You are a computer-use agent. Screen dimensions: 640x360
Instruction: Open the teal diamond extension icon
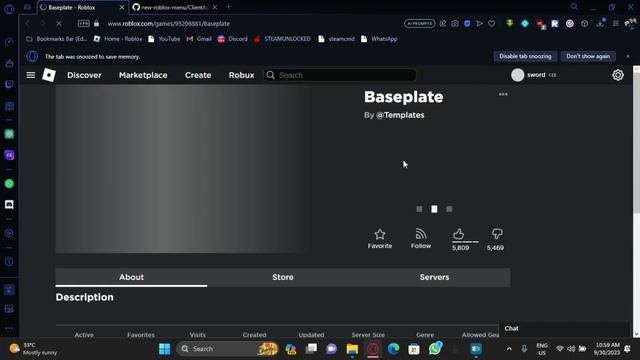click(525, 24)
